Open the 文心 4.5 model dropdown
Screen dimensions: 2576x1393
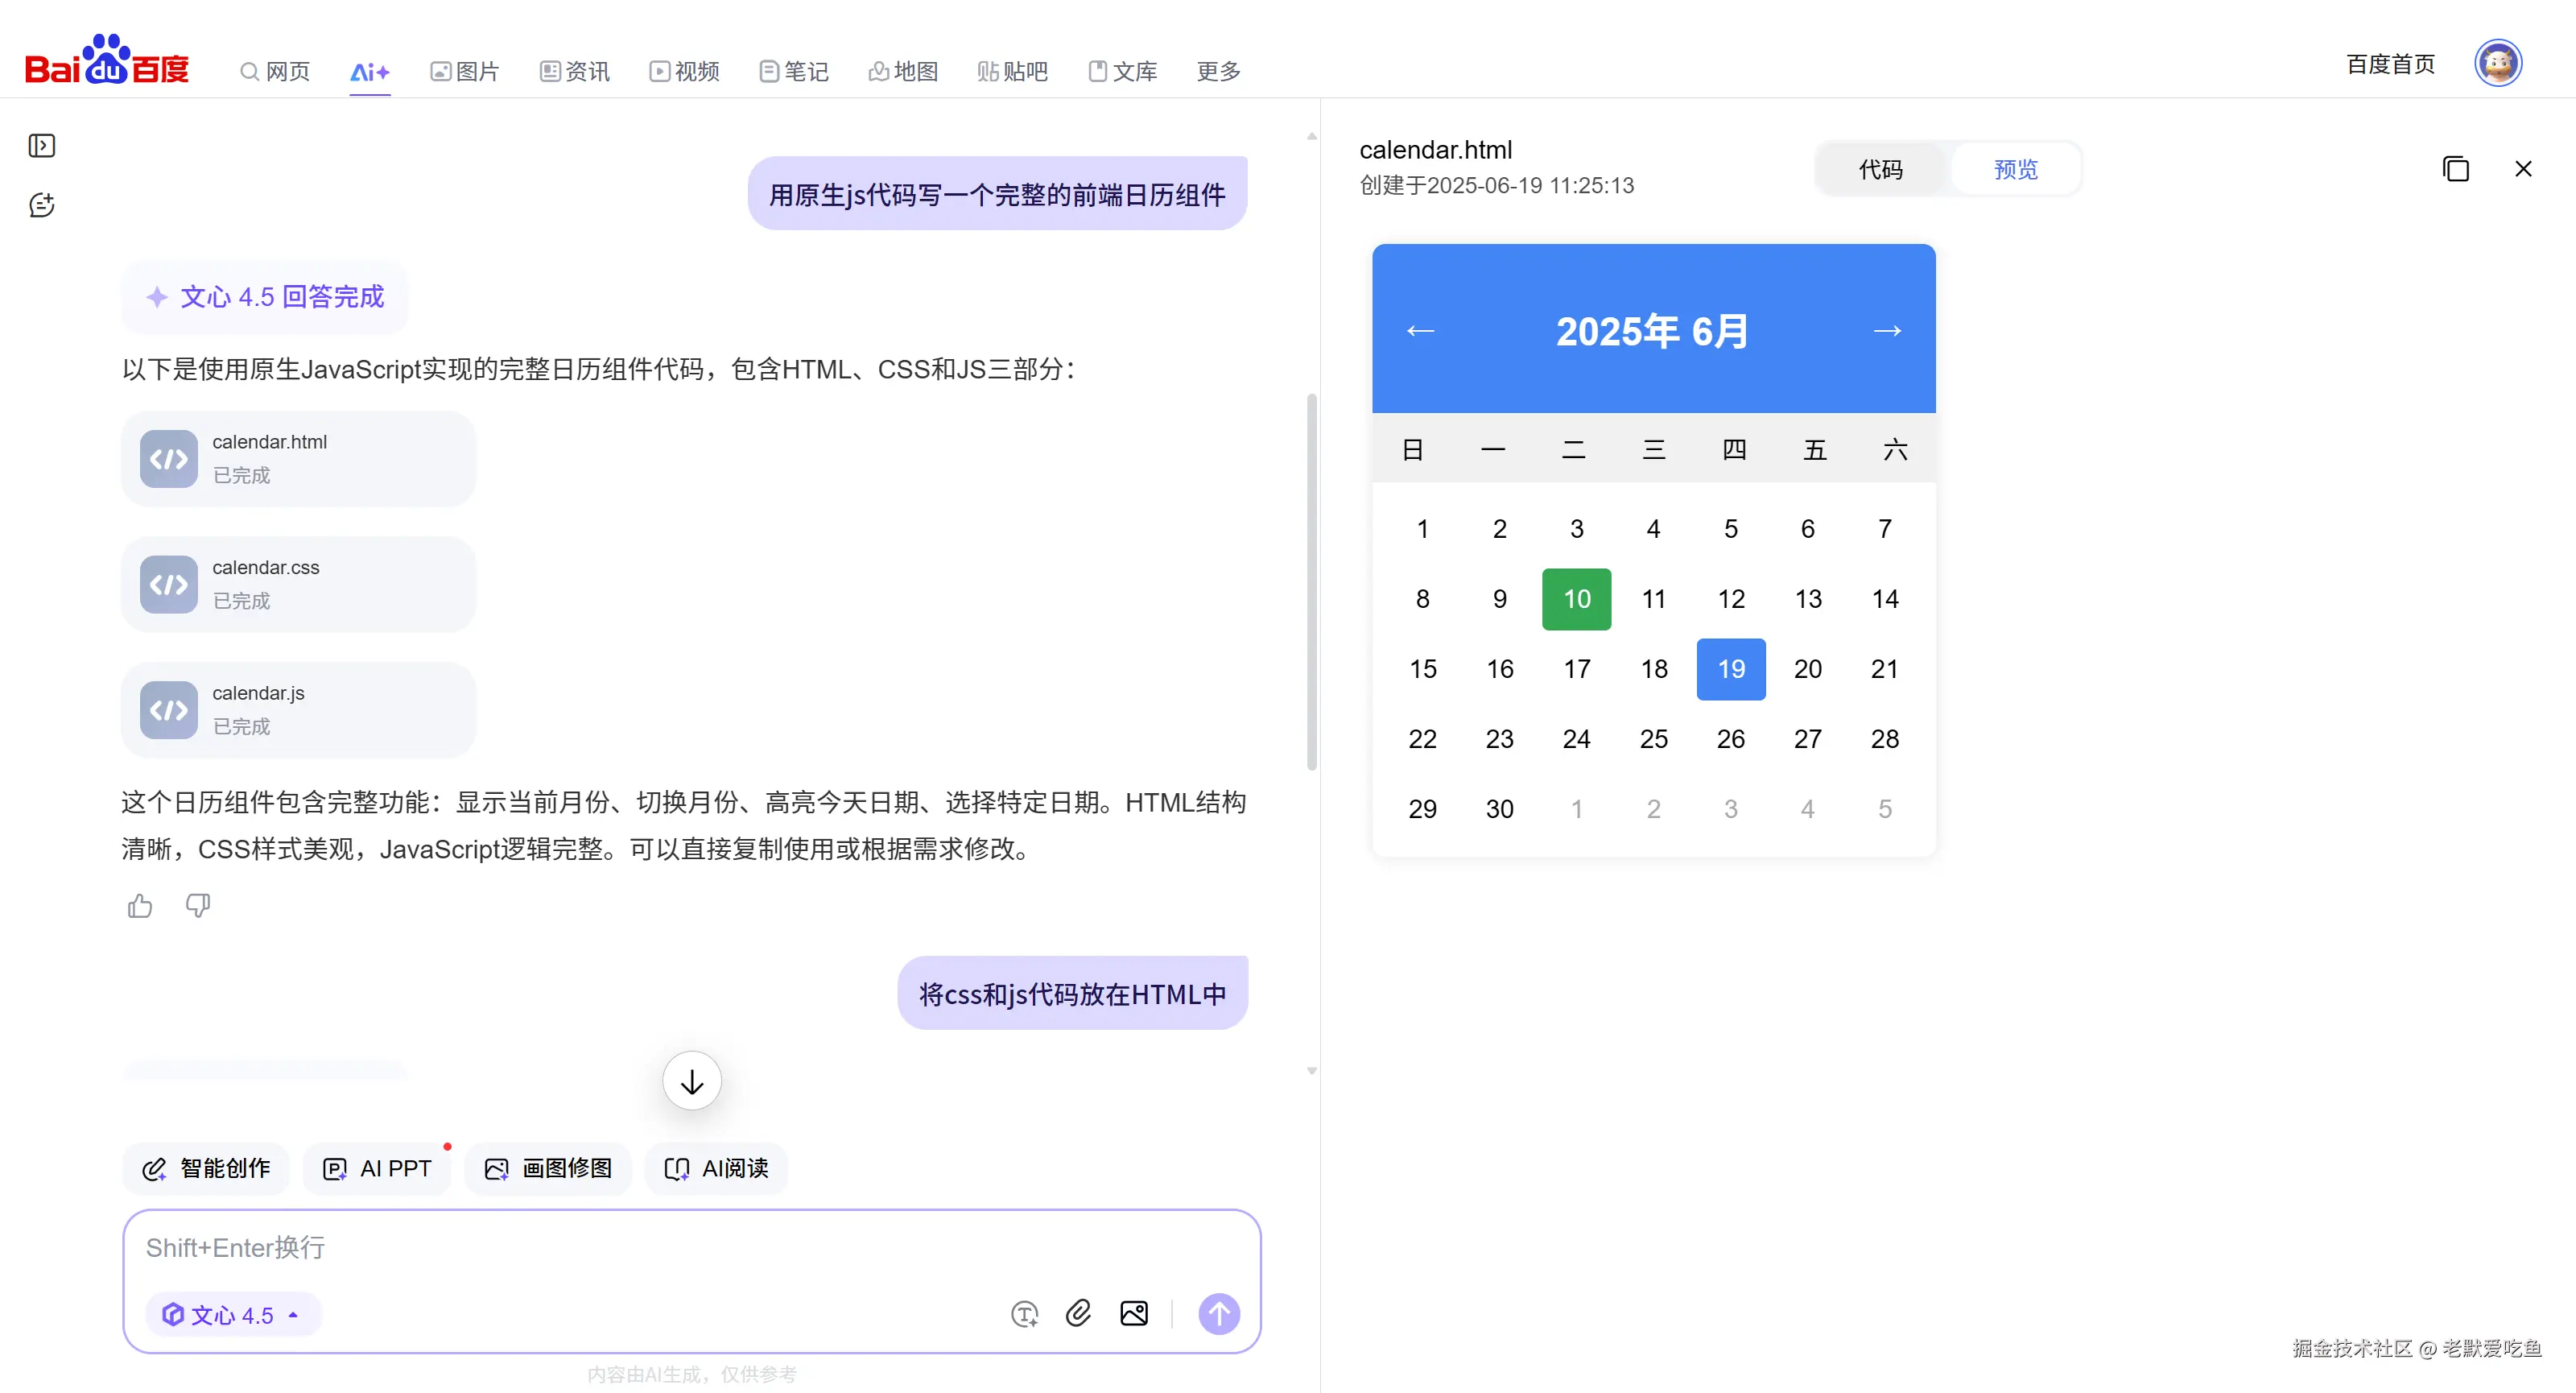(232, 1314)
